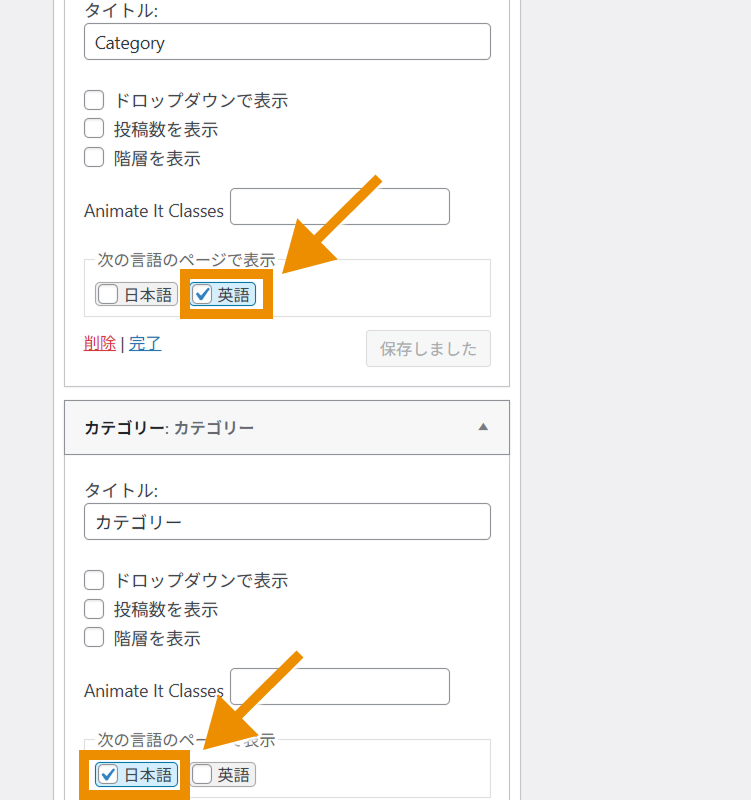Enable ドロップダウンで表示 in the English Category widget
751x800 pixels.
pyautogui.click(x=94, y=100)
